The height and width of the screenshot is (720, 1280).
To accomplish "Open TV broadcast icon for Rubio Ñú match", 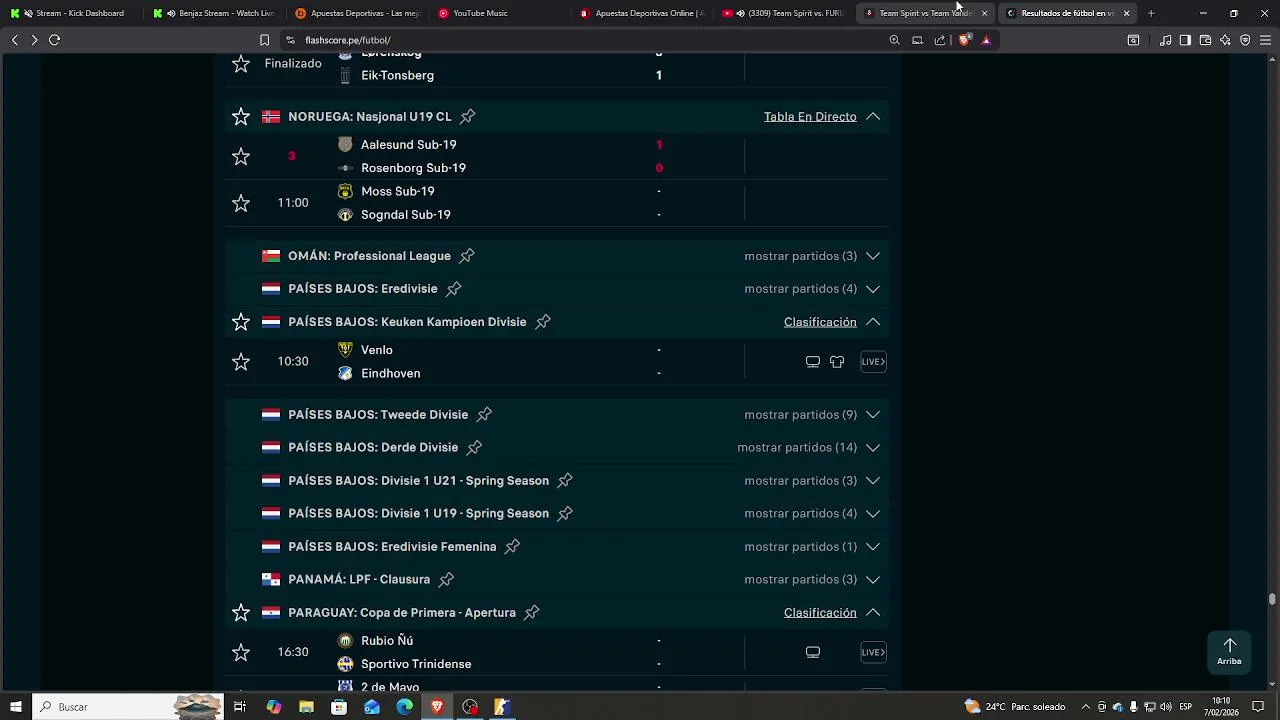I will pyautogui.click(x=813, y=652).
